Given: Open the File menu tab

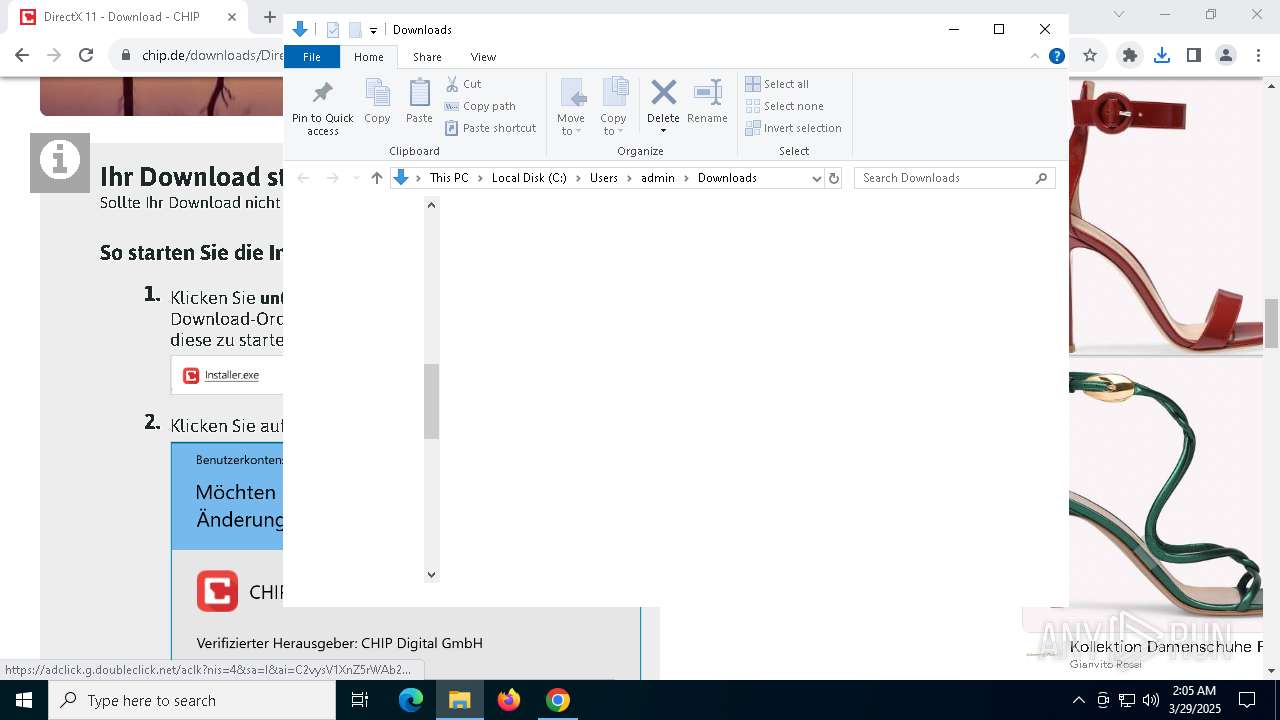Looking at the screenshot, I should 312,57.
